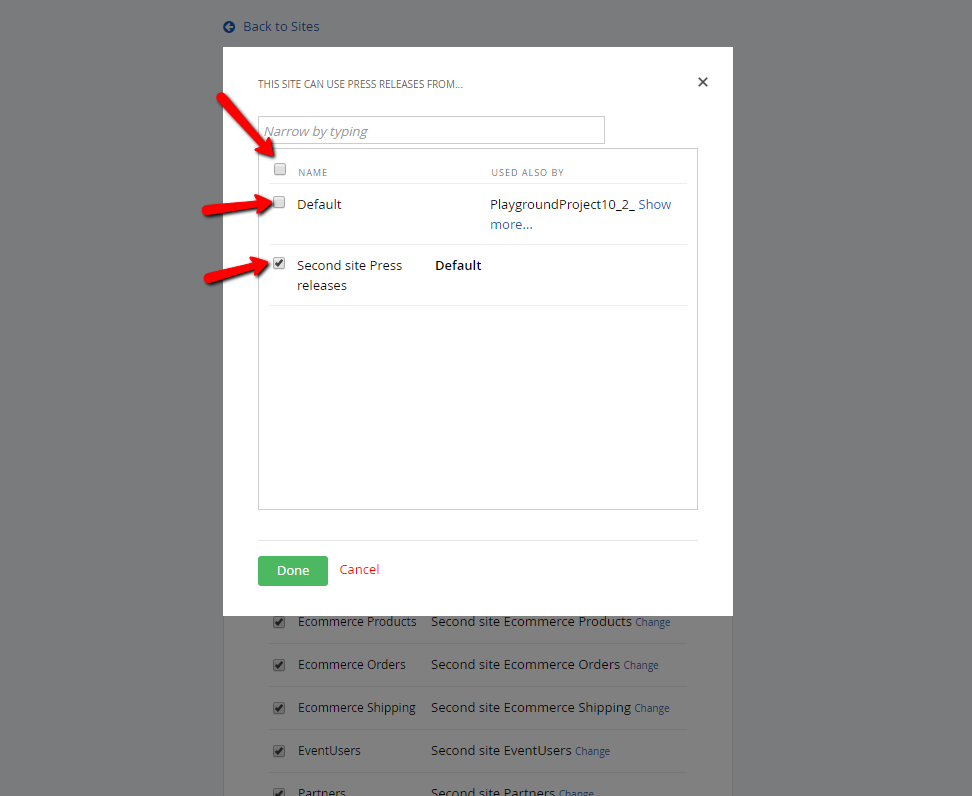This screenshot has height=796, width=972.
Task: Check the Default press releases checkbox
Action: pos(280,202)
